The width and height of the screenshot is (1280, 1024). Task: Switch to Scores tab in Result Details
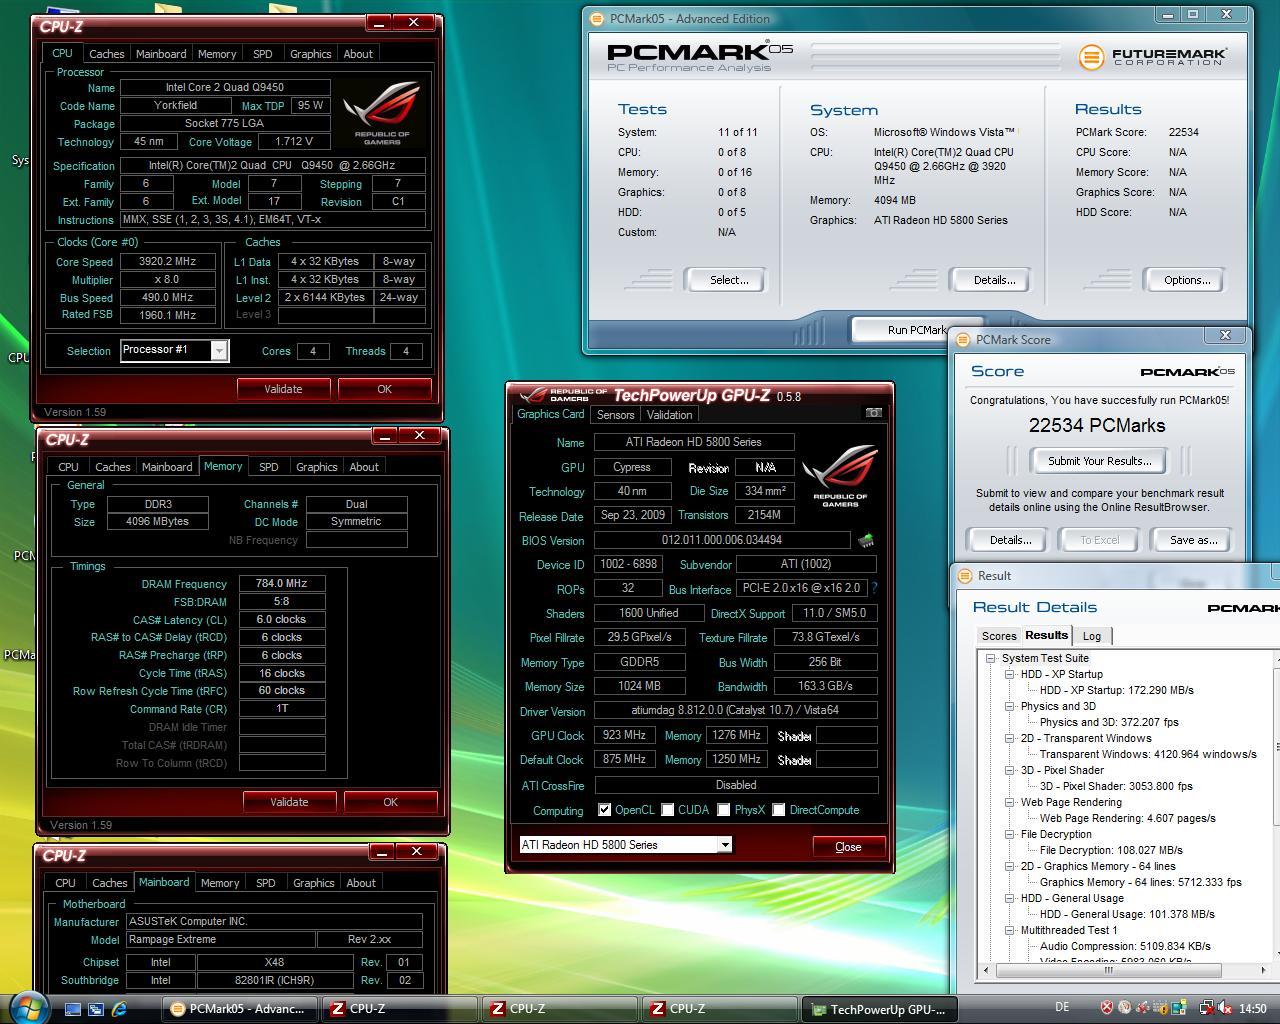coord(998,636)
